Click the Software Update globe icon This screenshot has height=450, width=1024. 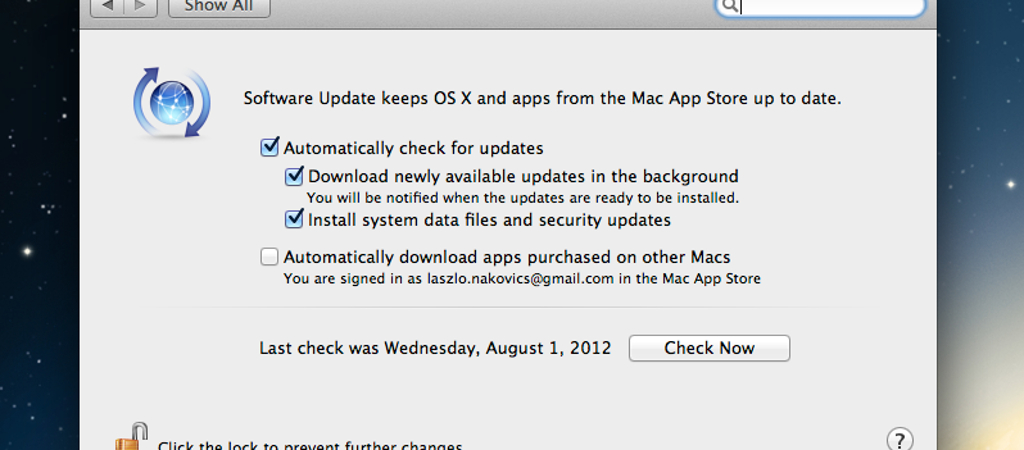click(x=172, y=103)
